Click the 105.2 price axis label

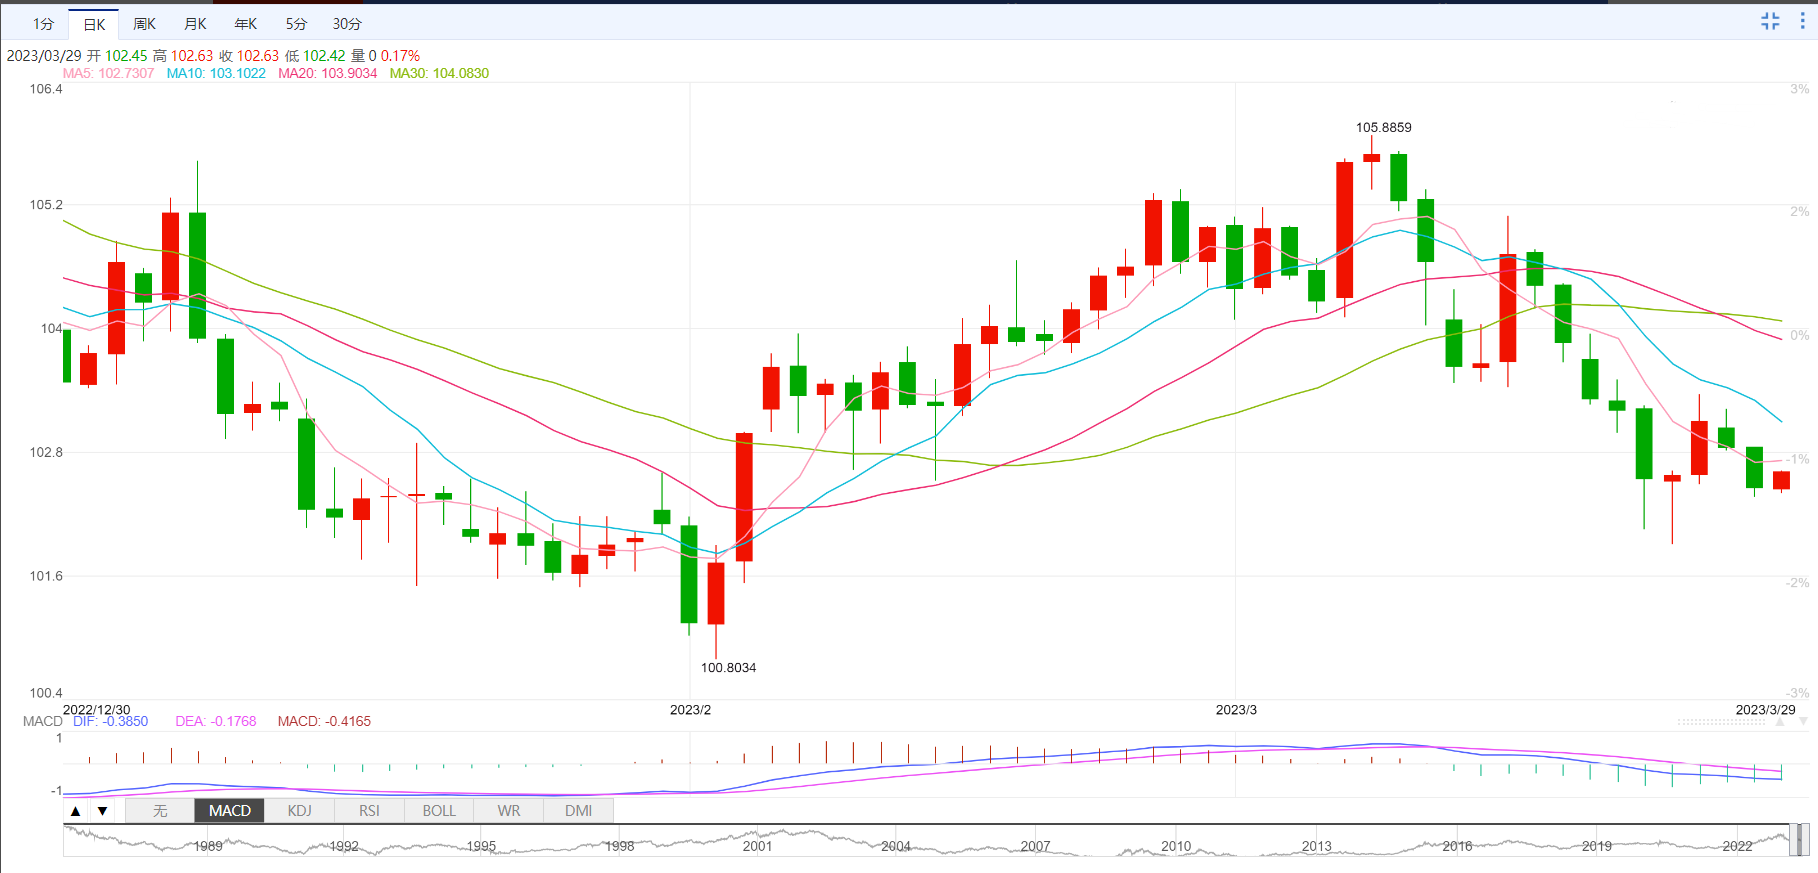pos(46,205)
